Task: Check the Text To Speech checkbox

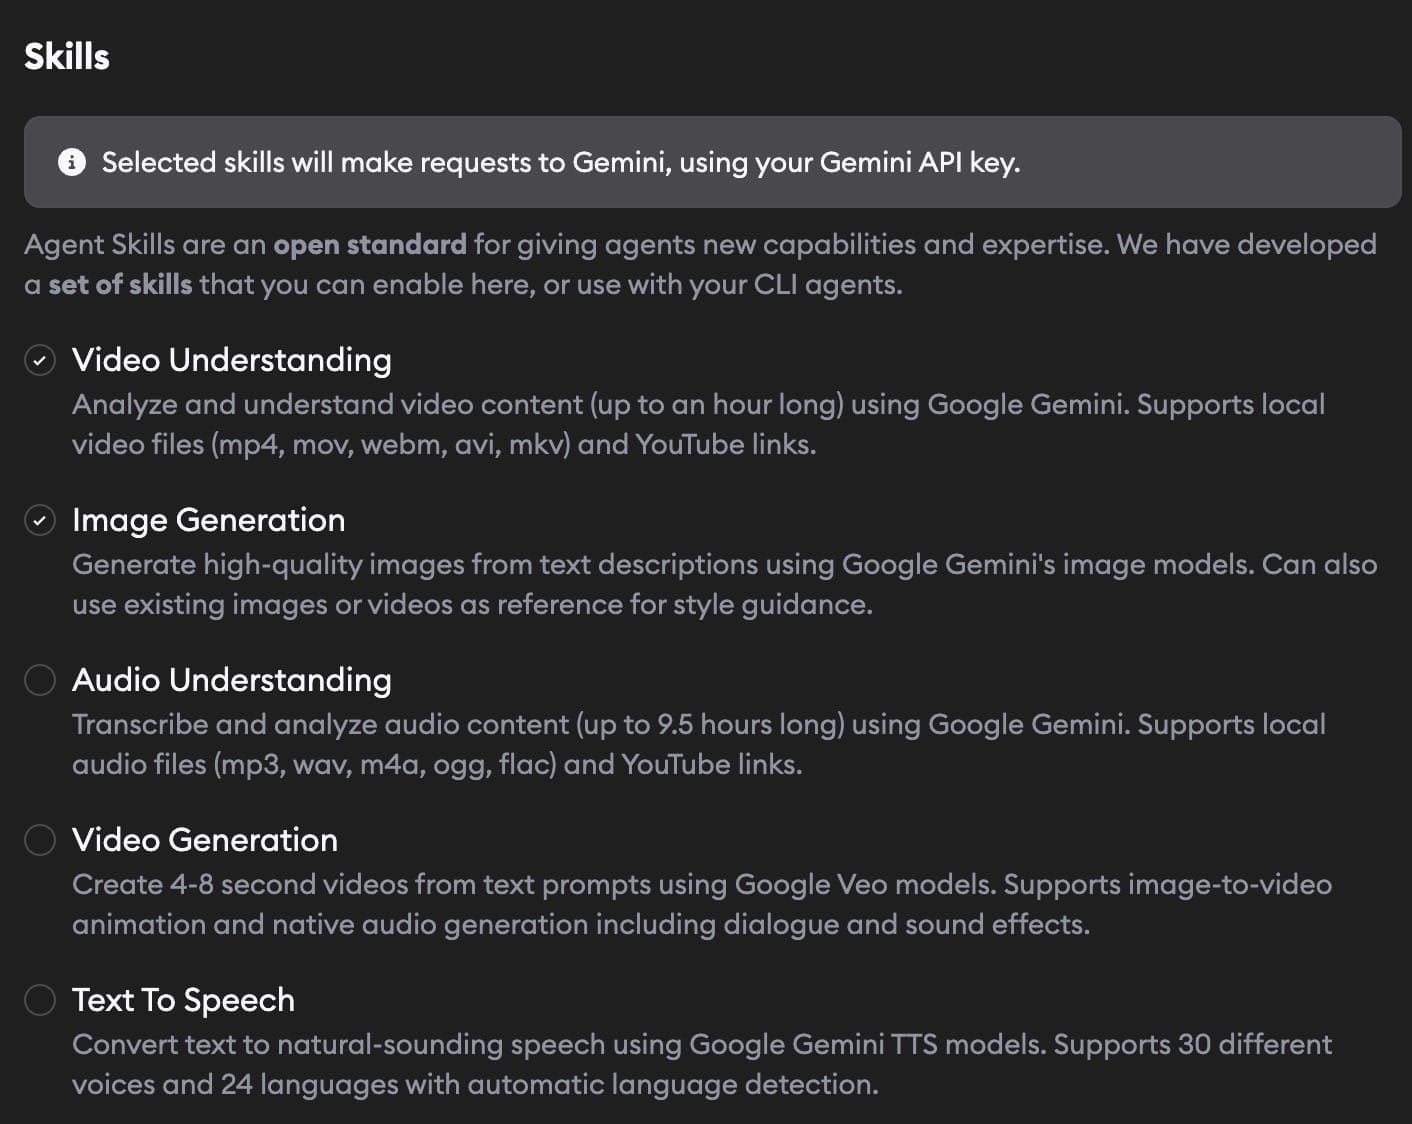Action: [40, 1000]
